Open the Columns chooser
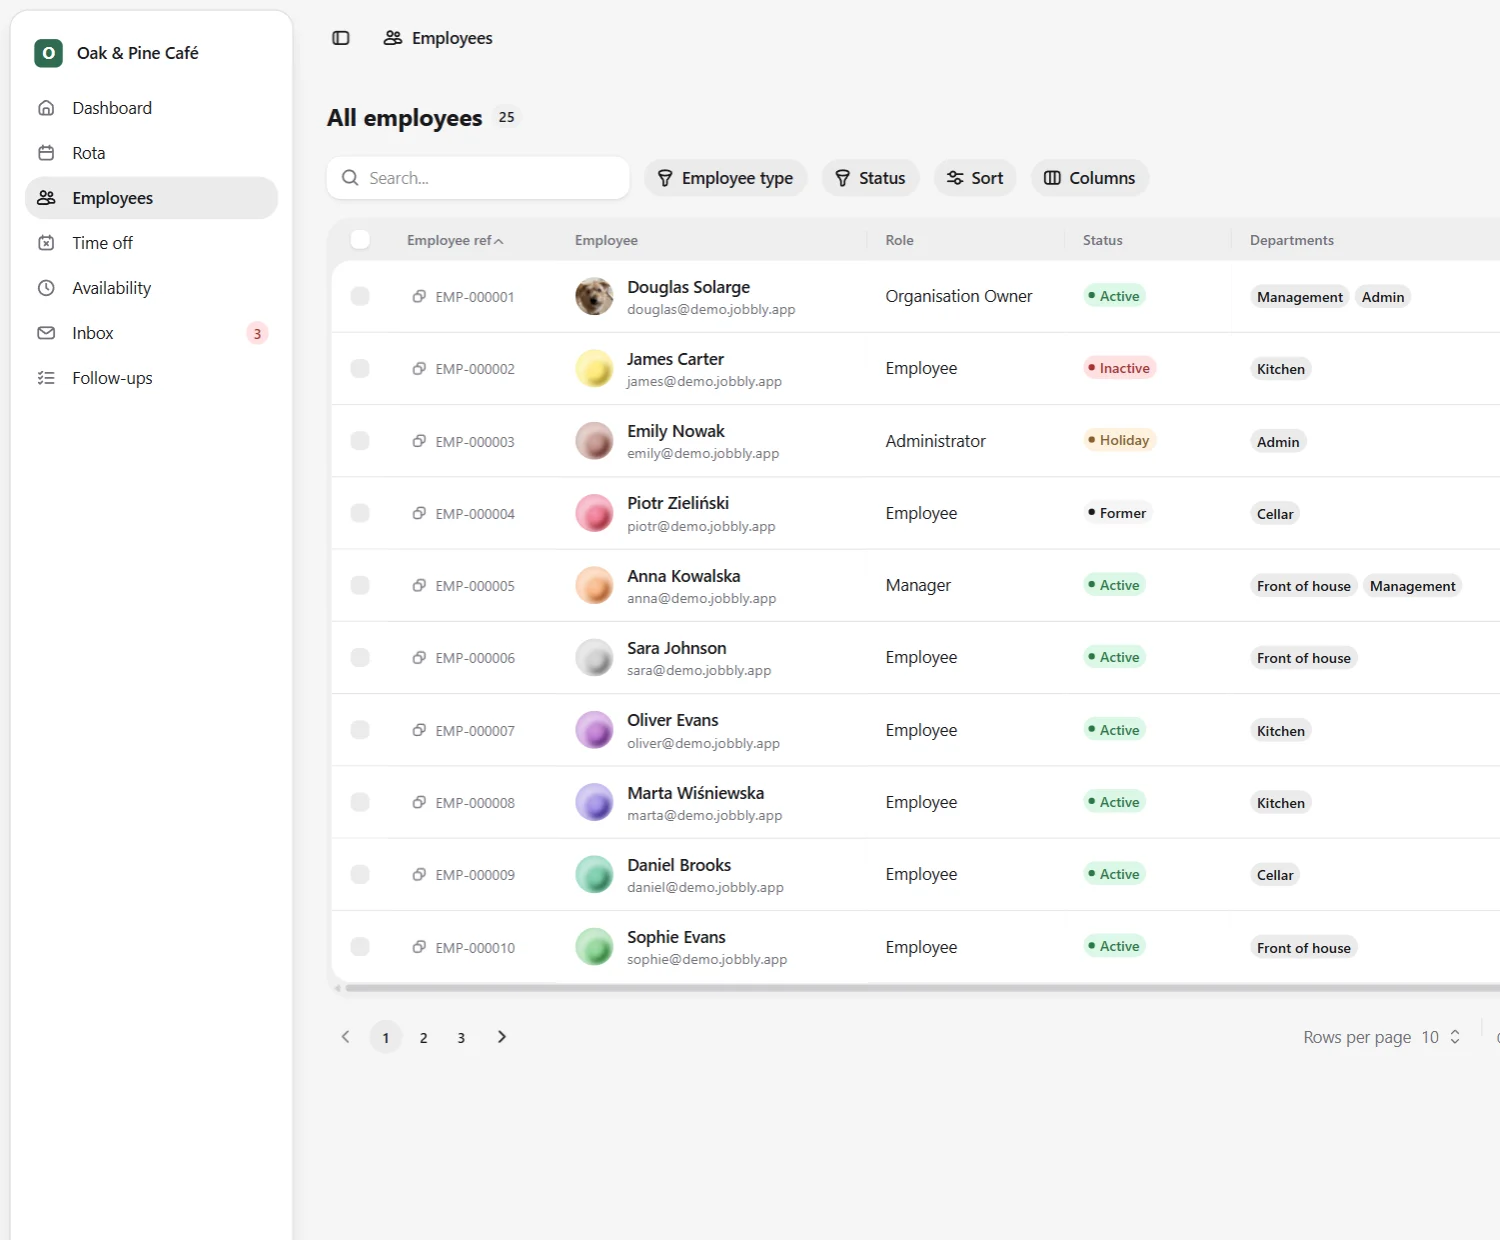This screenshot has width=1500, height=1240. [1090, 178]
